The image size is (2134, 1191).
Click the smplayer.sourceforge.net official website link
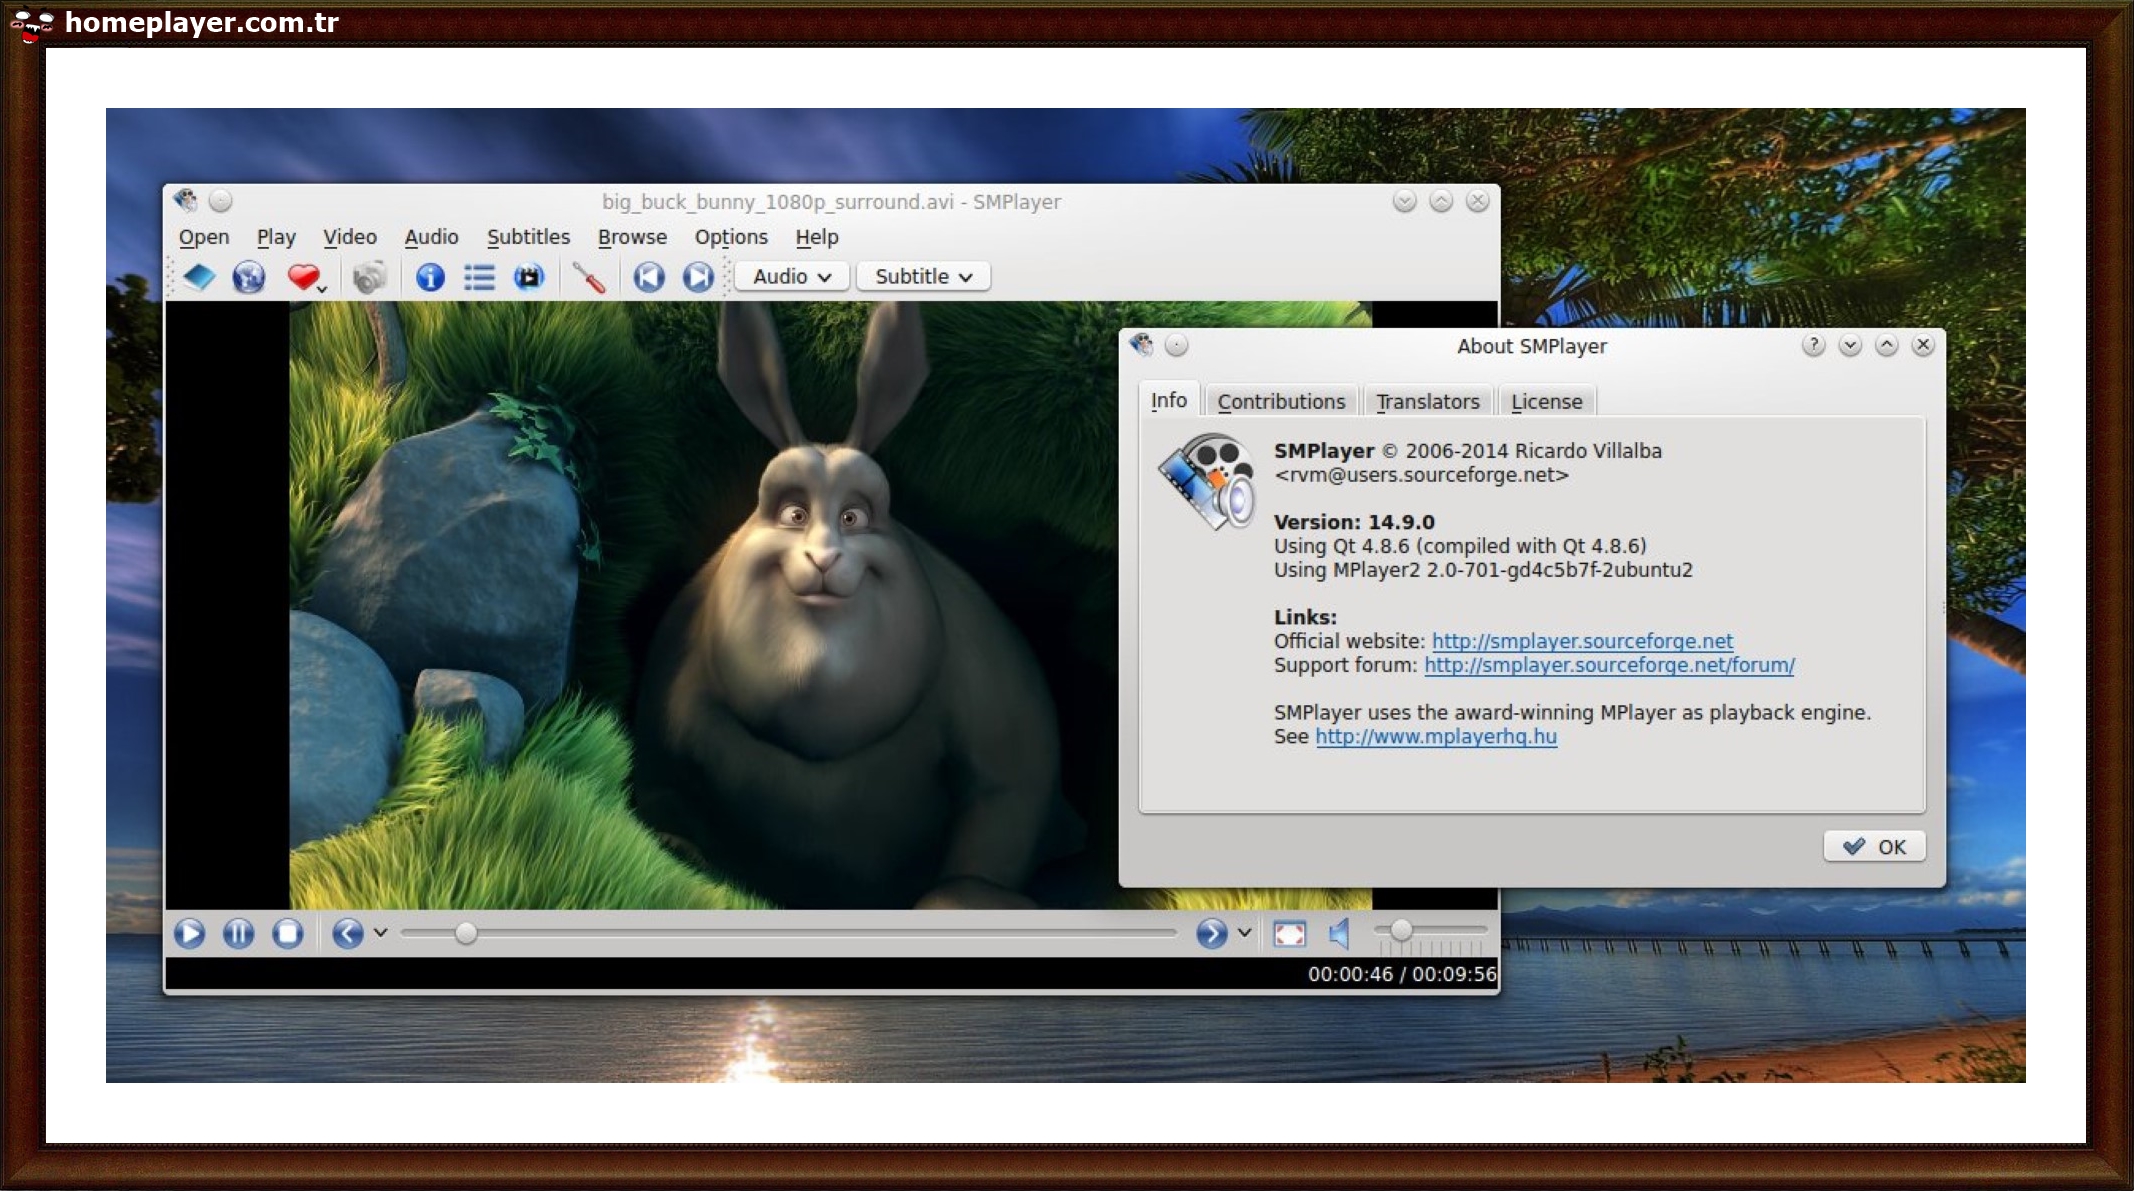[x=1582, y=641]
